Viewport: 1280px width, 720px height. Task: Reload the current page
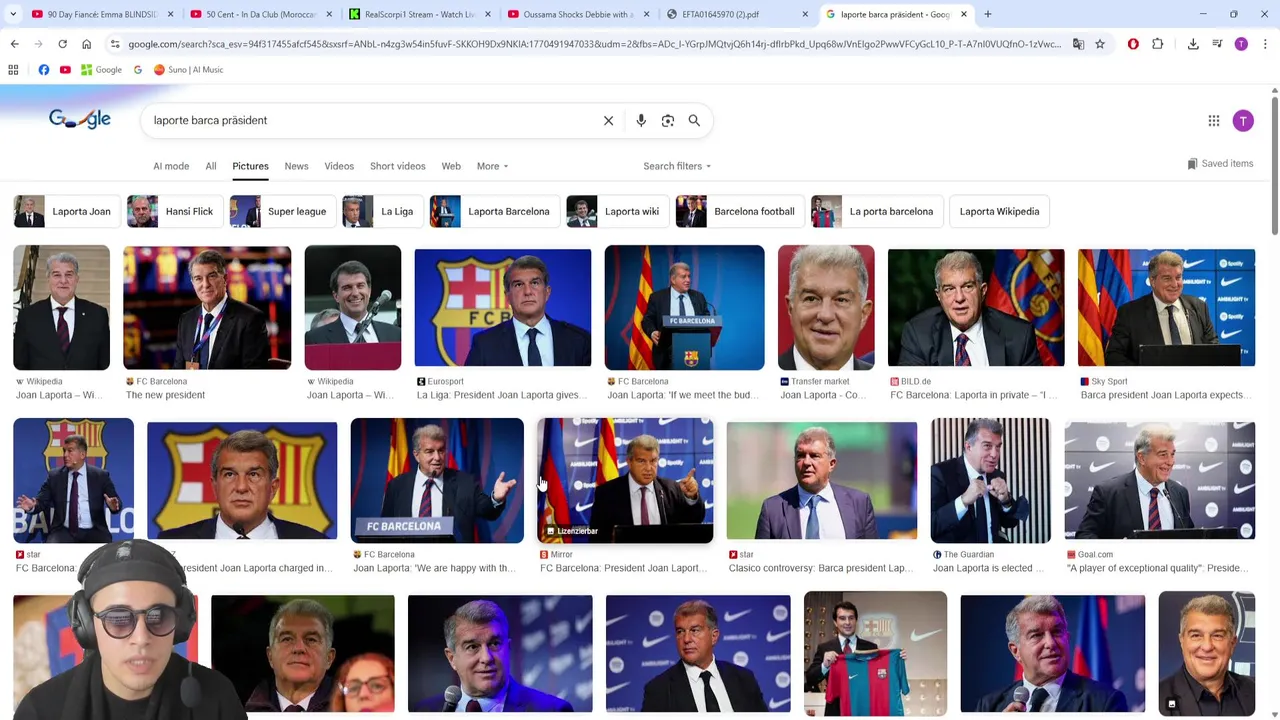click(62, 44)
